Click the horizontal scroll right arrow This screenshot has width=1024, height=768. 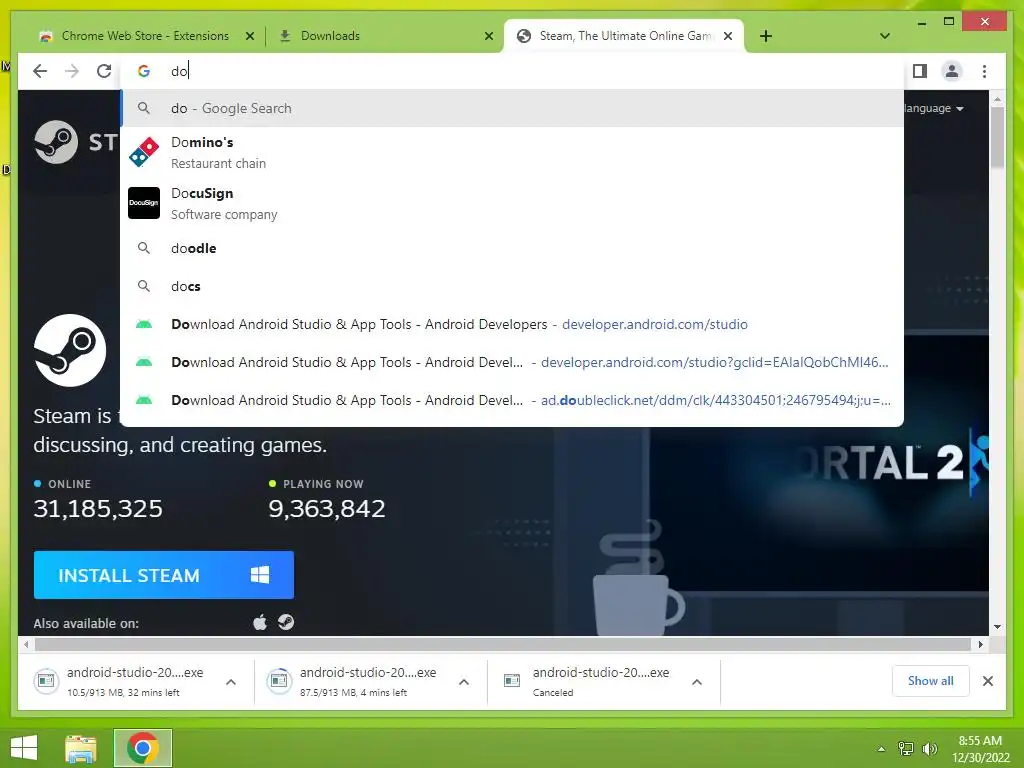[x=980, y=645]
